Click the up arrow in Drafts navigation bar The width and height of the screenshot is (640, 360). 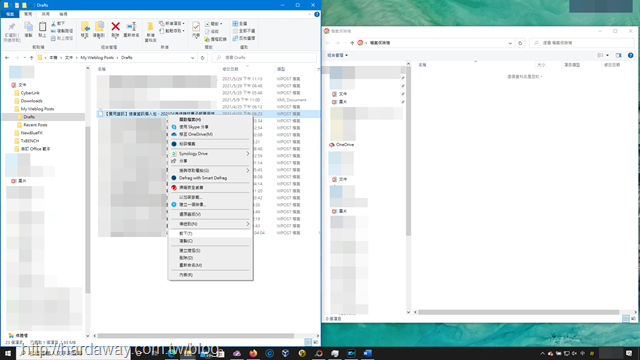(x=31, y=58)
